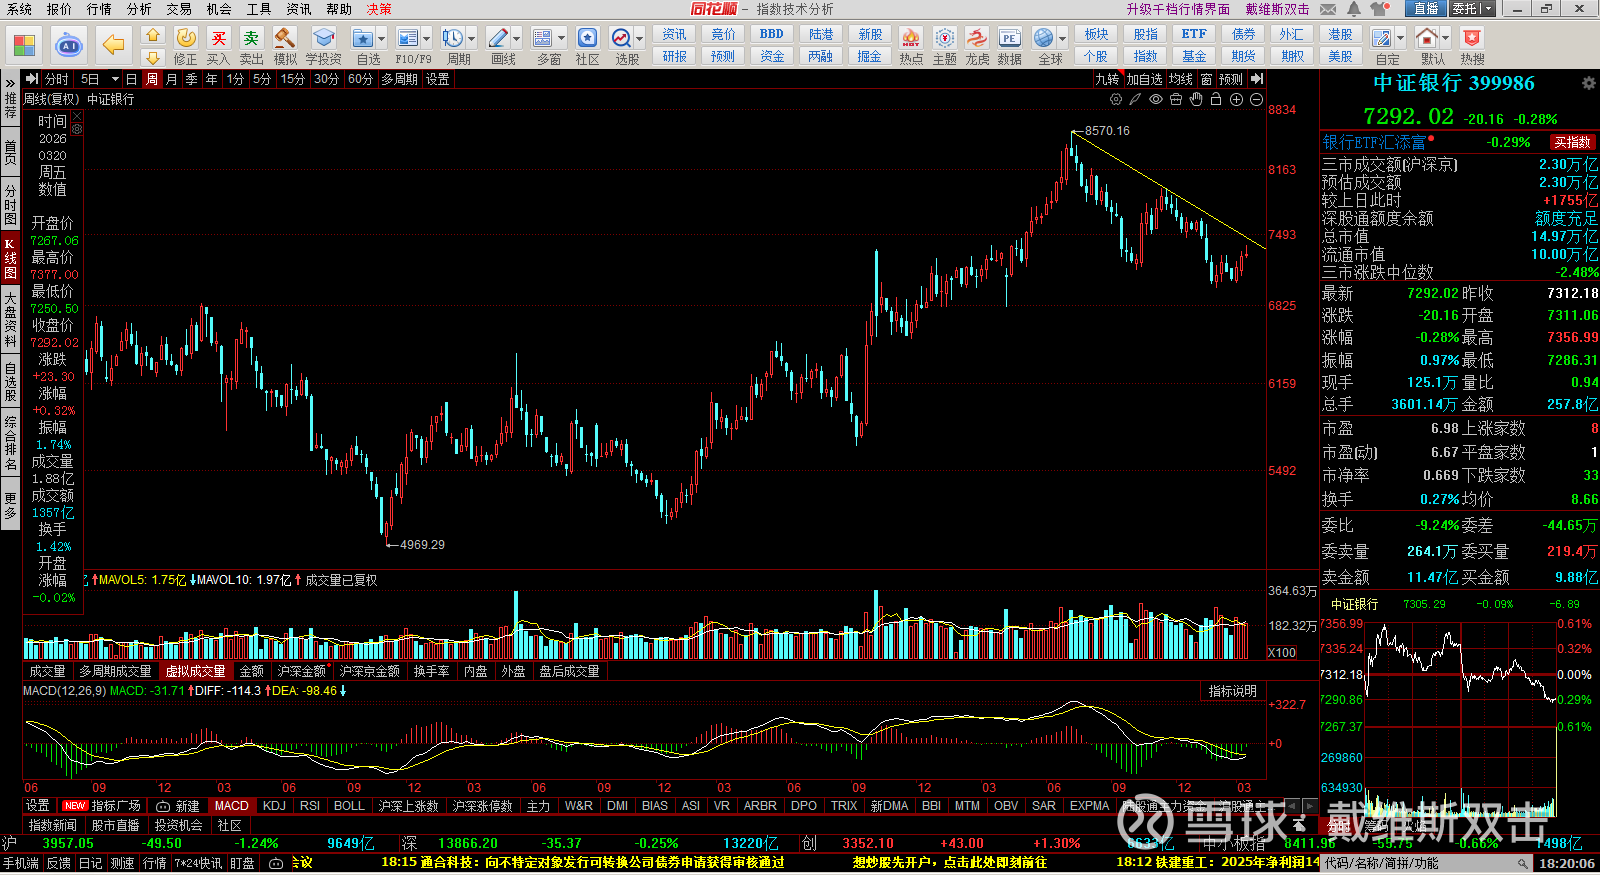1600x875 pixels.
Task: Open the AI assistant robot icon
Action: pos(69,45)
